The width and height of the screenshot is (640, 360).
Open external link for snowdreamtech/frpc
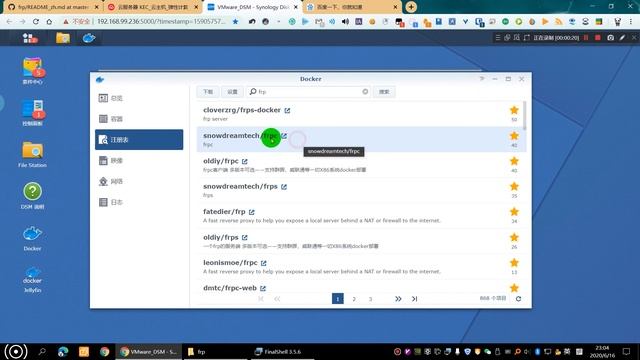(x=284, y=136)
